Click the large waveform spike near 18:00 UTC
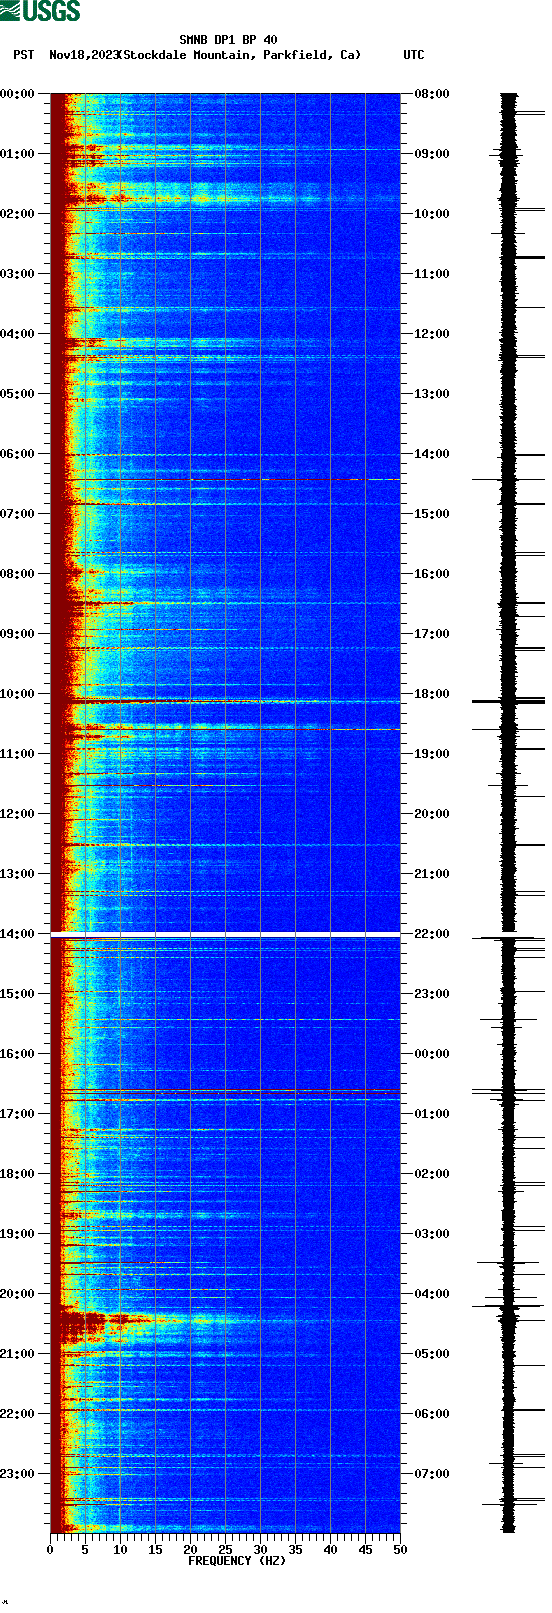552x1613 pixels. point(509,701)
